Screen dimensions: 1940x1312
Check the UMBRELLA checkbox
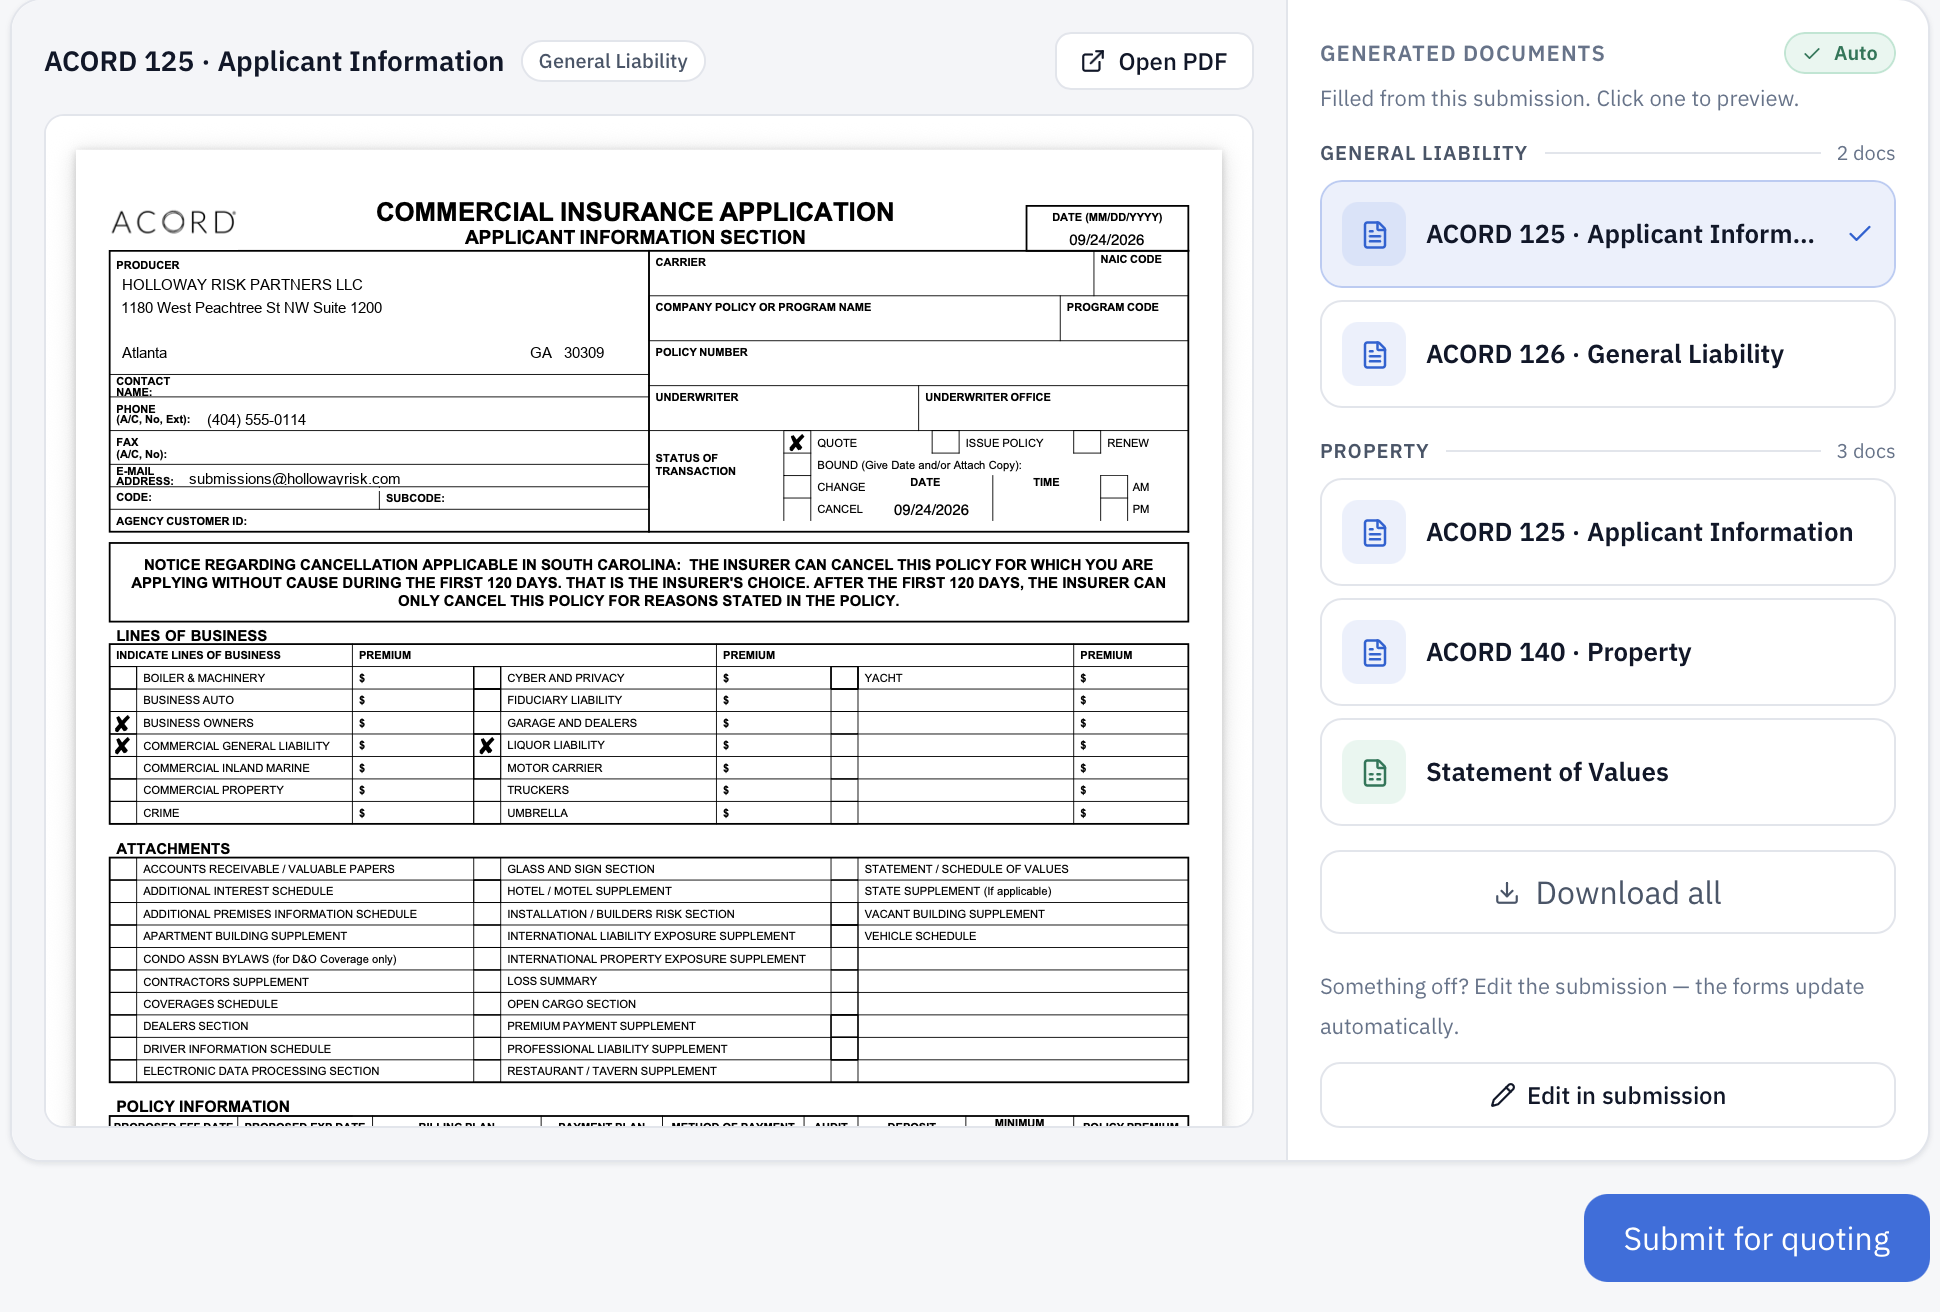click(x=486, y=813)
